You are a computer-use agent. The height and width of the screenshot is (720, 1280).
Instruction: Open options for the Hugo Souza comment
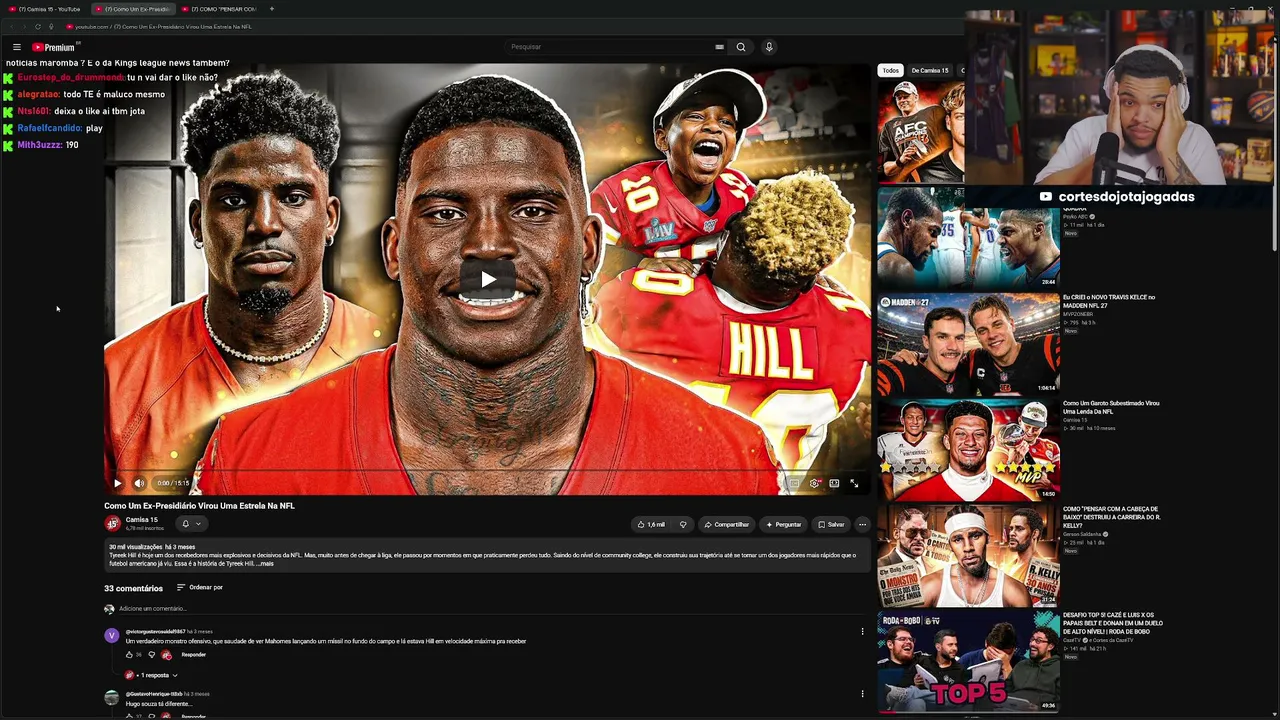(x=862, y=694)
